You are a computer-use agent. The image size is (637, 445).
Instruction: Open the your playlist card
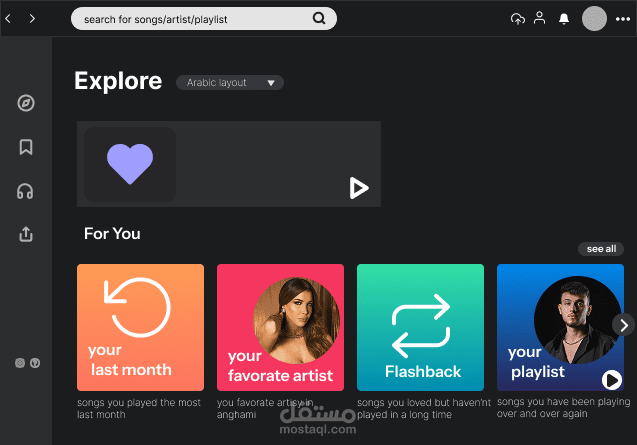pyautogui.click(x=560, y=328)
